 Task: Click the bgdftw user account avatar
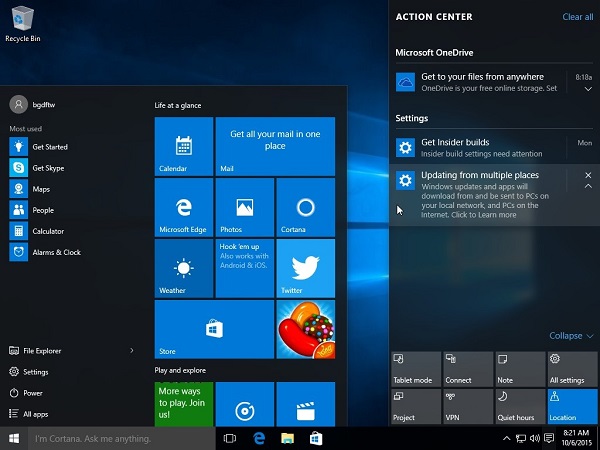18,104
